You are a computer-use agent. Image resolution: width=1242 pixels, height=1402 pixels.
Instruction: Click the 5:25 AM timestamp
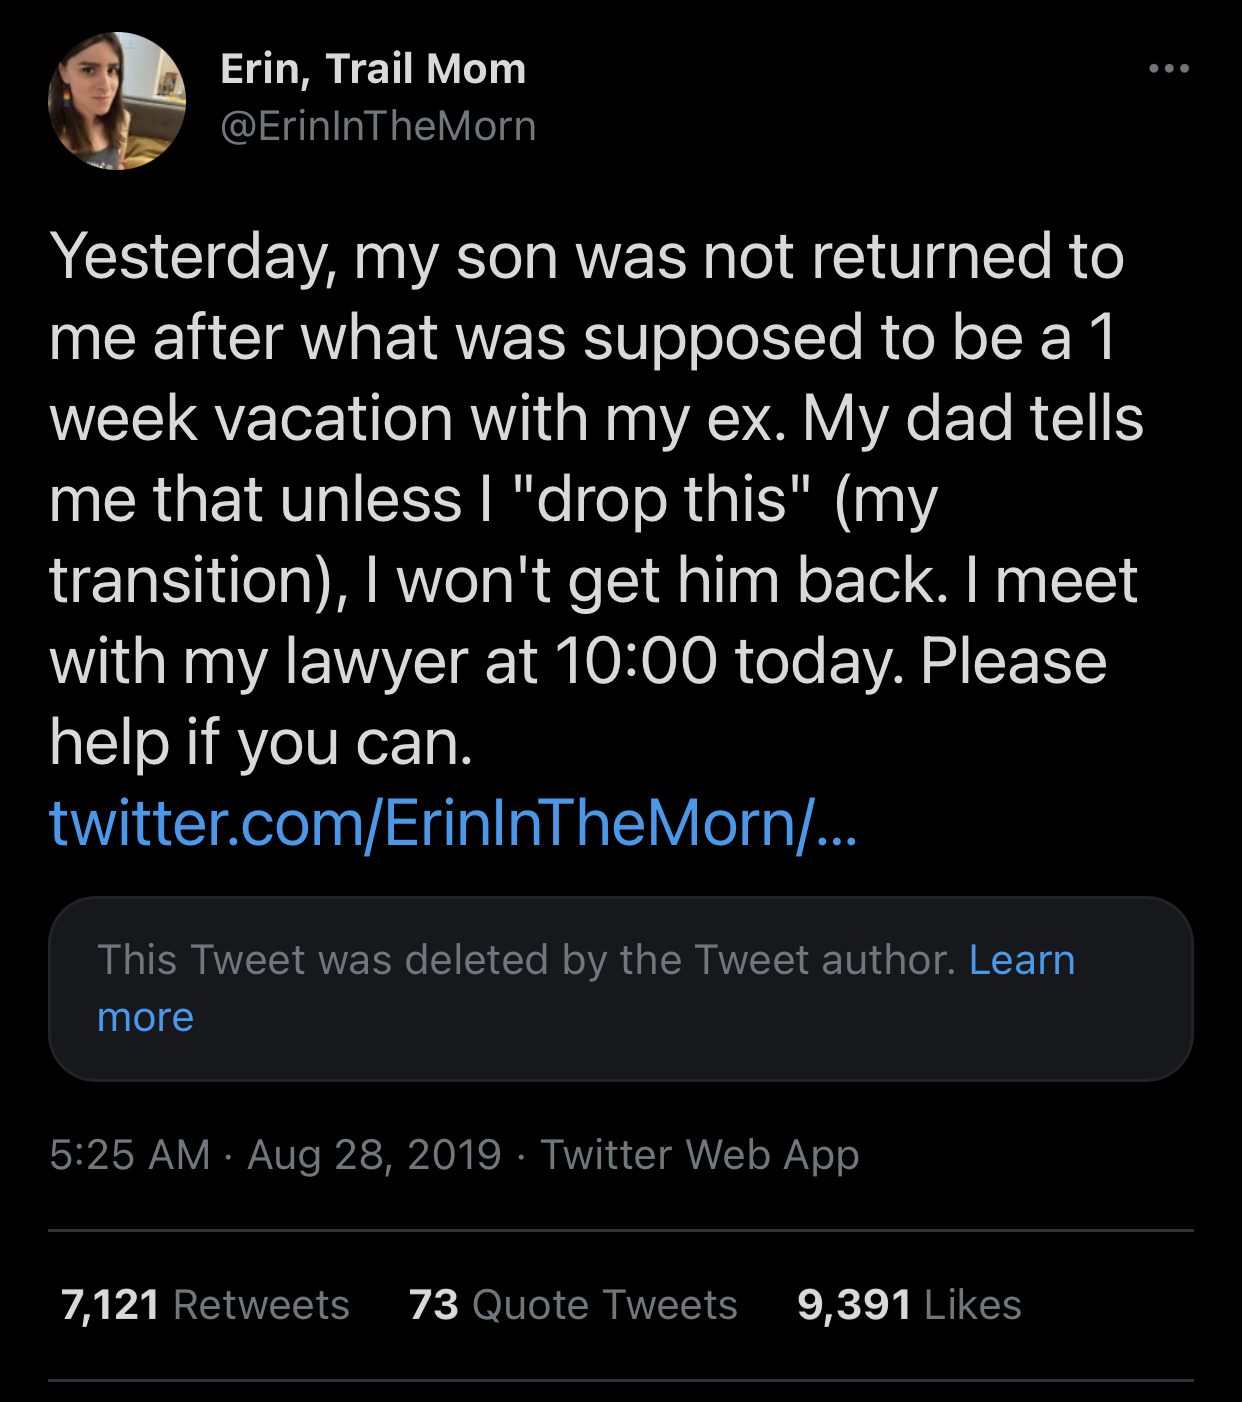[x=129, y=1155]
